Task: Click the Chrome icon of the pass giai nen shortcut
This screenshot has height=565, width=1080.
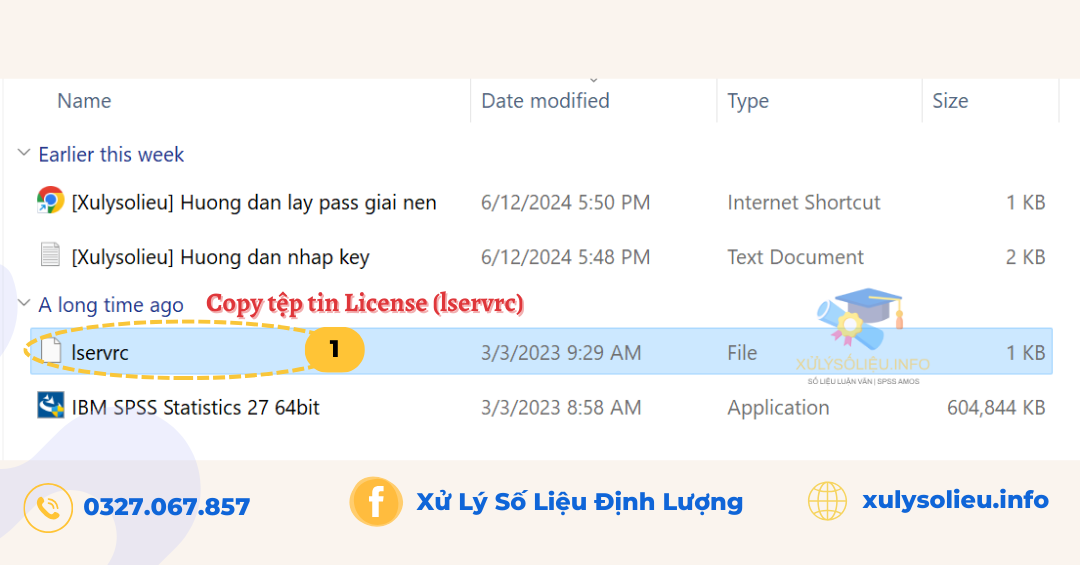Action: pyautogui.click(x=50, y=201)
